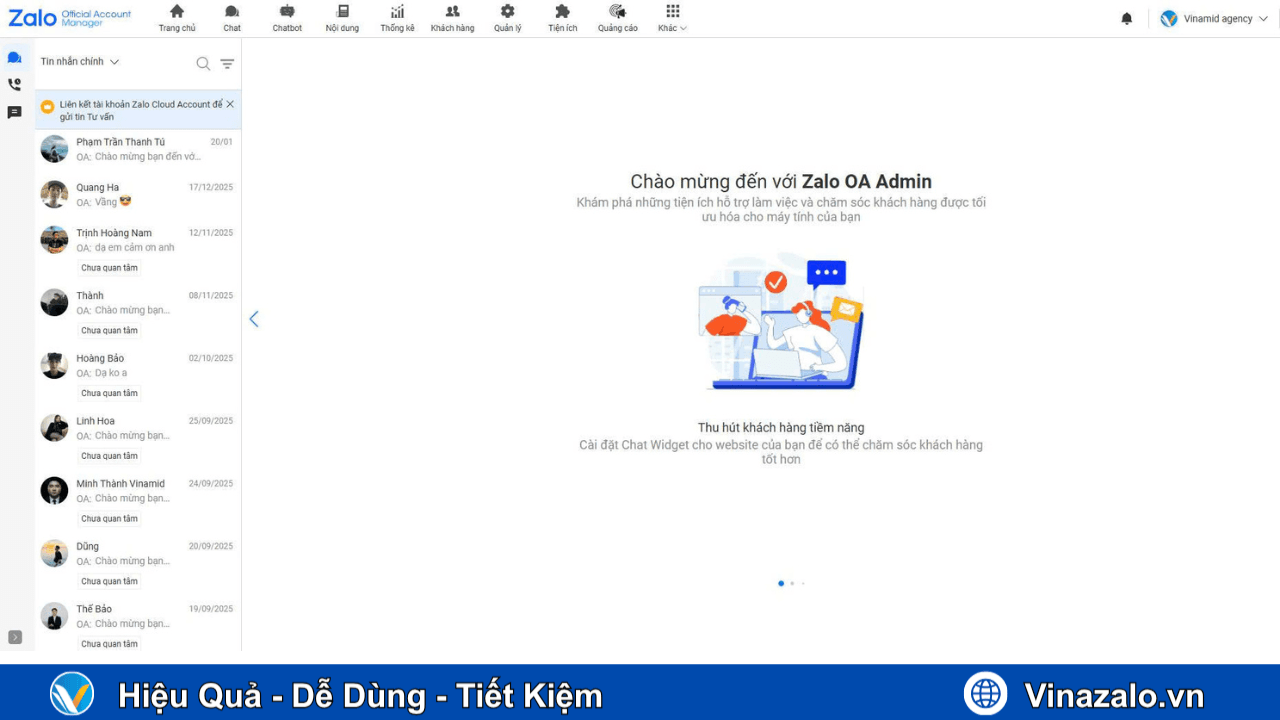Open the Chatbot section in top navigation
1280x720 pixels.
click(287, 17)
